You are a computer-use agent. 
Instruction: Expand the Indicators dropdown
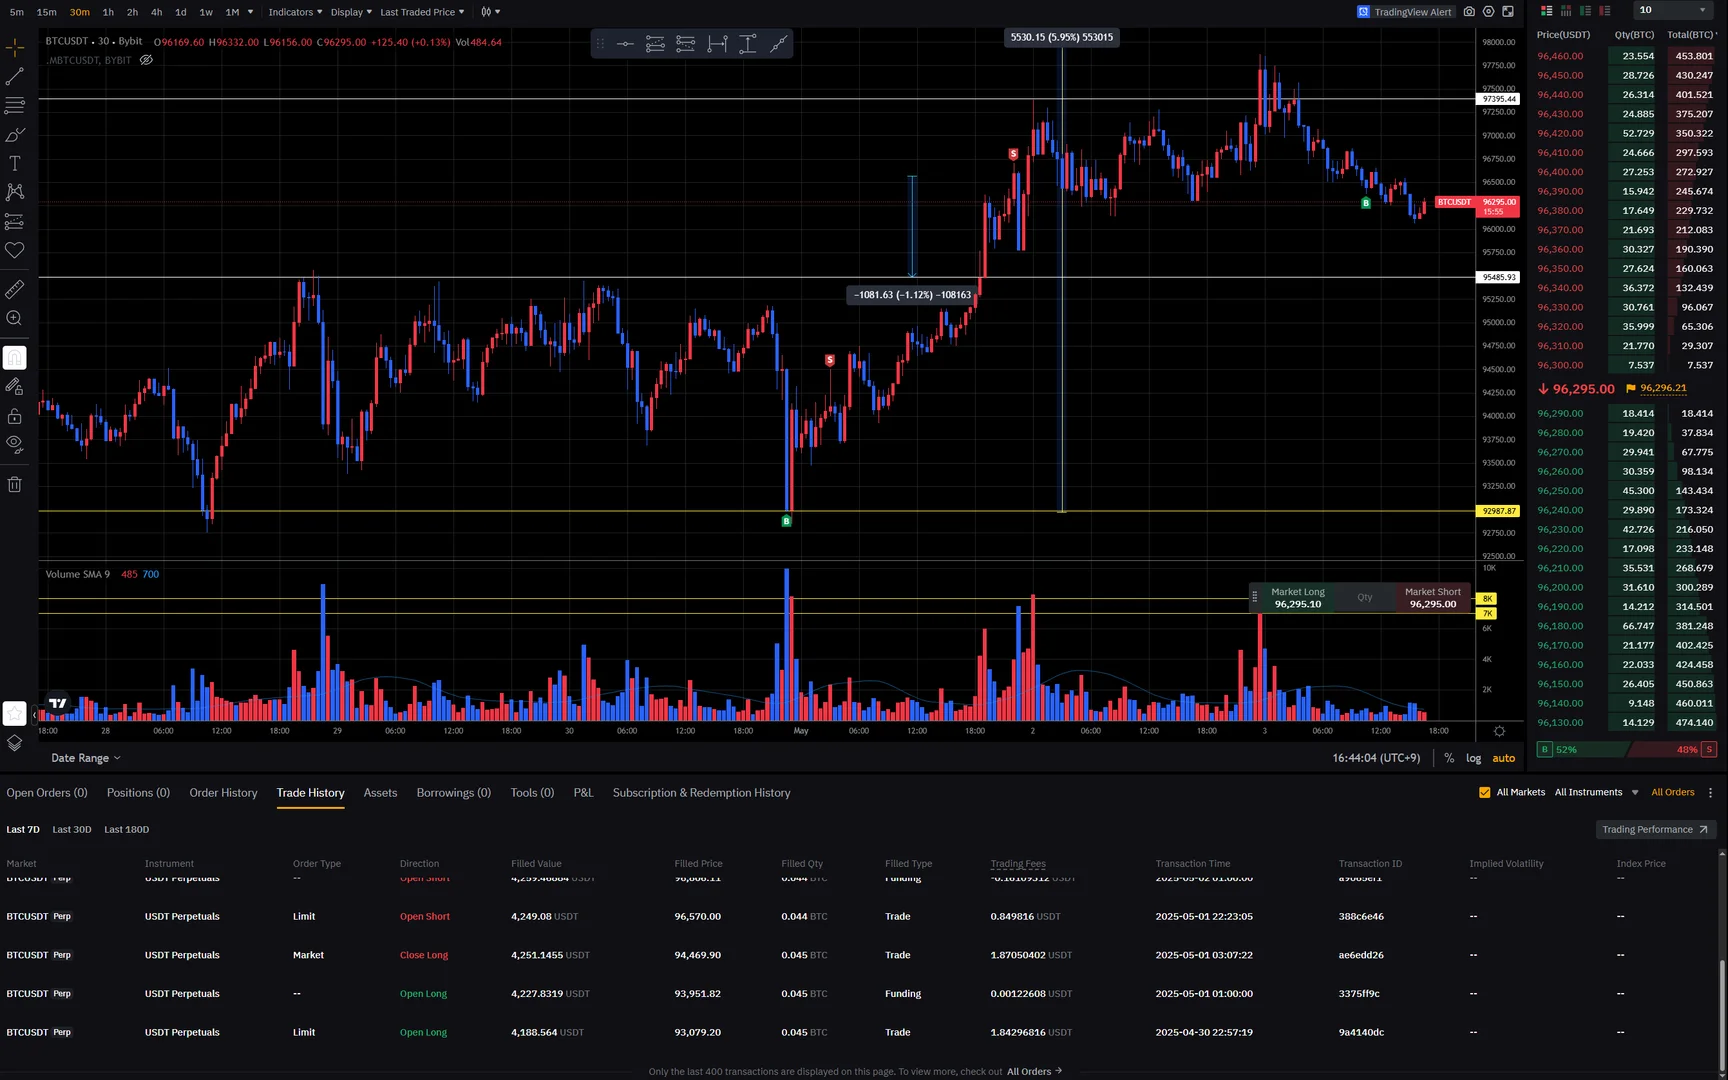[295, 12]
